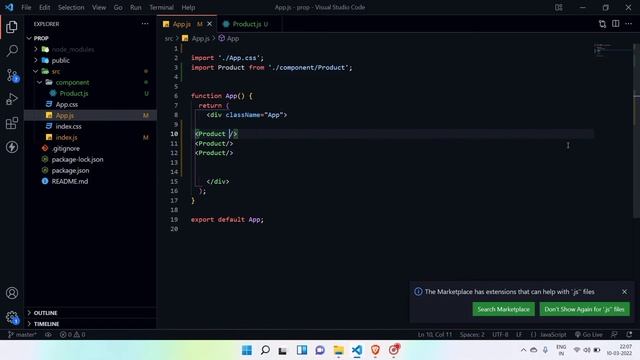Viewport: 640px width, 360px height.
Task: Click the Explorer more actions ellipsis
Action: pos(145,24)
